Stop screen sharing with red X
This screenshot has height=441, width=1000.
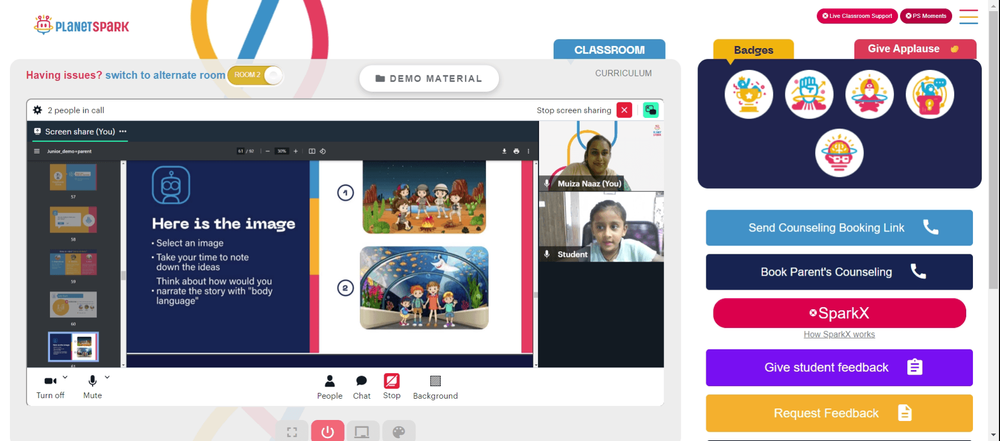coord(624,110)
